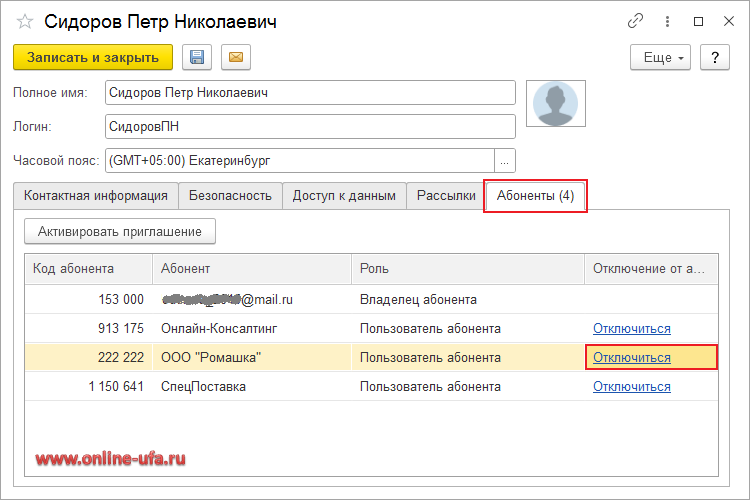Image resolution: width=750 pixels, height=500 pixels.
Task: Click Отключиться link for Онлайн-Консалтинг
Action: 632,329
